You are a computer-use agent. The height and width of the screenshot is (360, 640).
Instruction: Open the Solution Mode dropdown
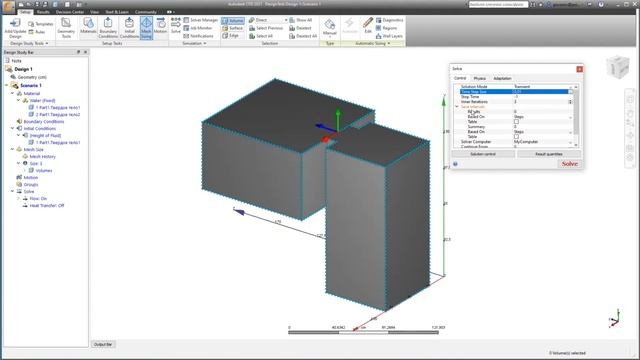[x=571, y=87]
